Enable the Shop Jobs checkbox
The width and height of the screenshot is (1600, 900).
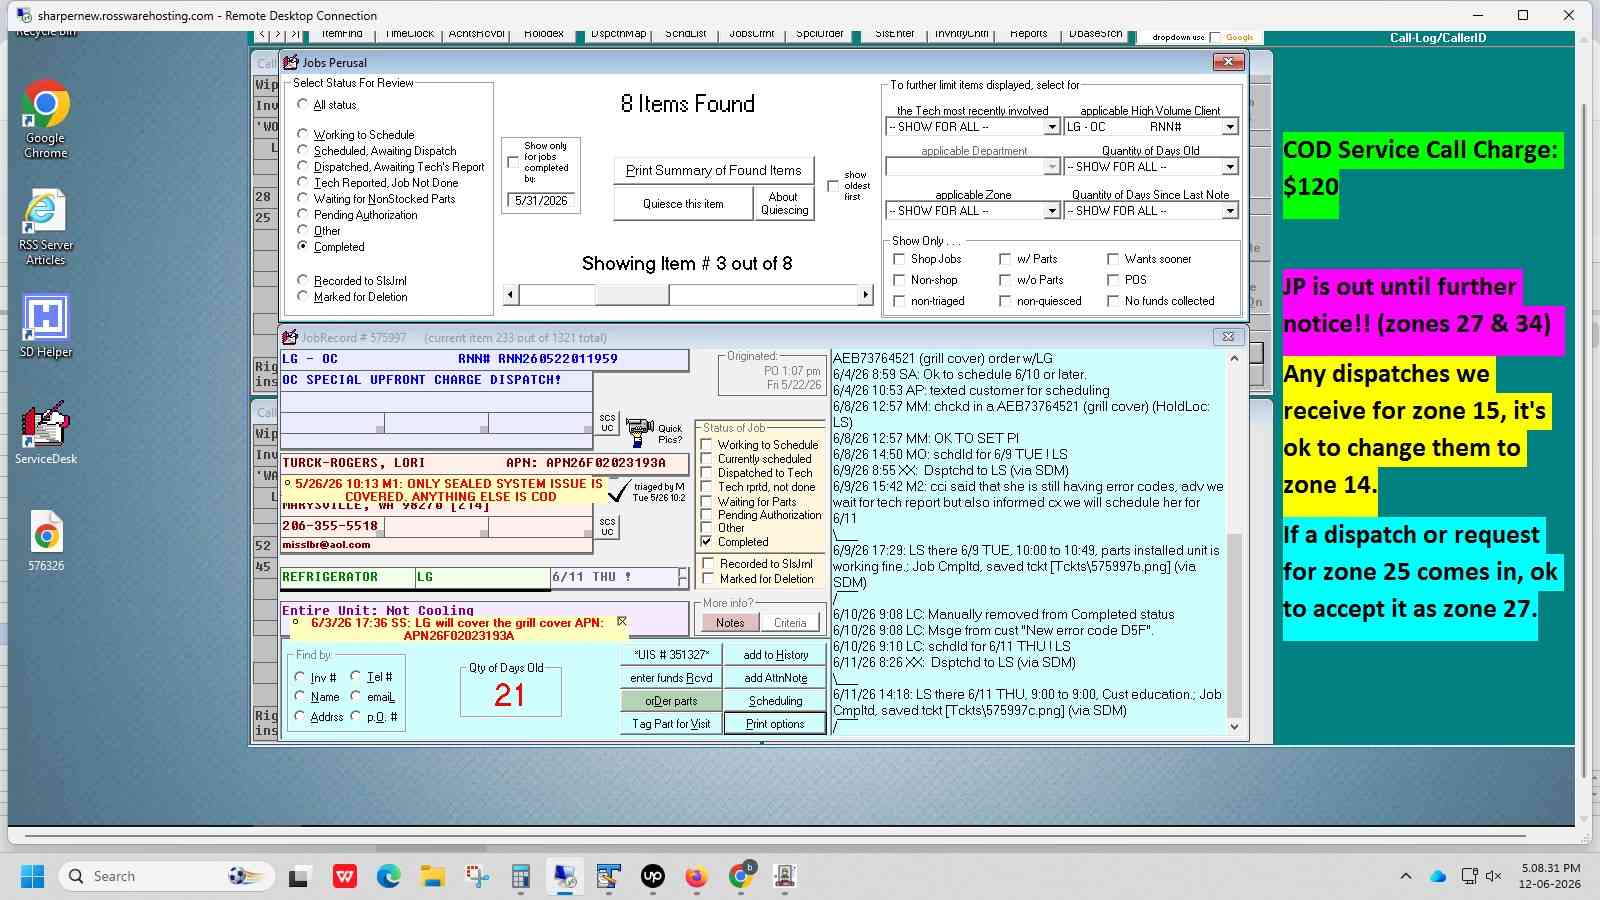click(899, 259)
